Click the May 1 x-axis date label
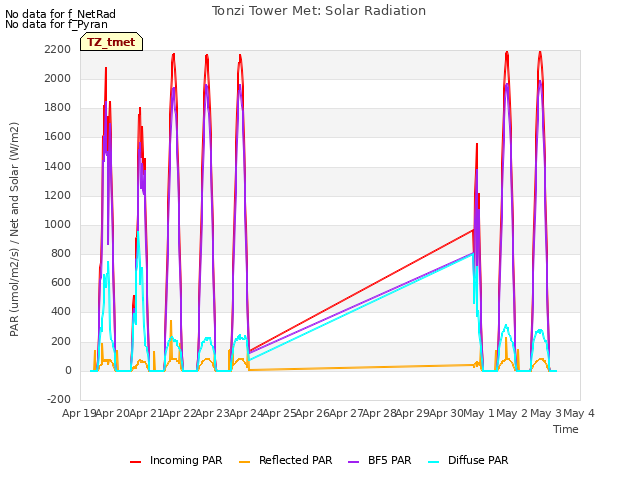The image size is (640, 480). pyautogui.click(x=479, y=413)
